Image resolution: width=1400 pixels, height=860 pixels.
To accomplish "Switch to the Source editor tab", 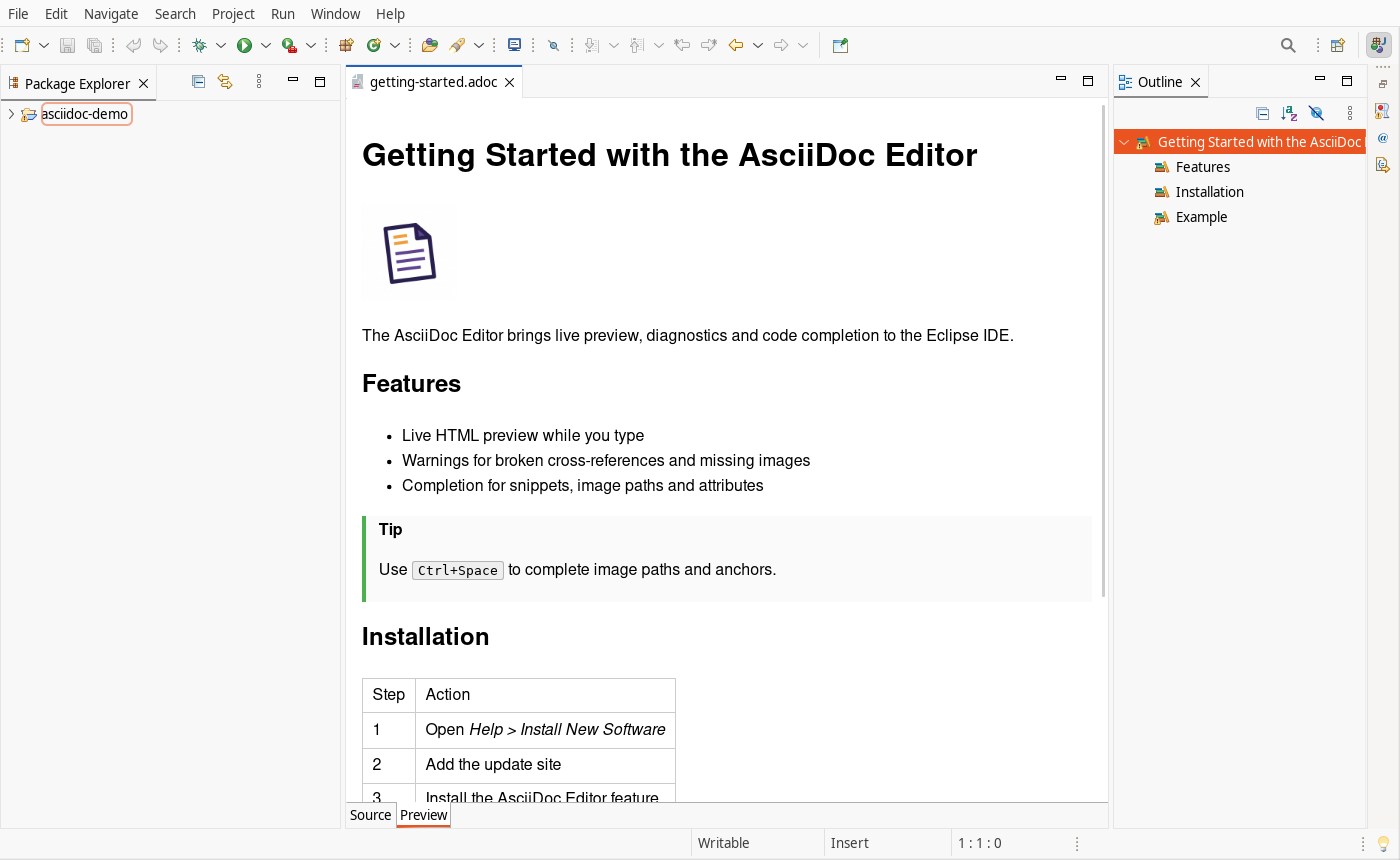I will click(370, 815).
